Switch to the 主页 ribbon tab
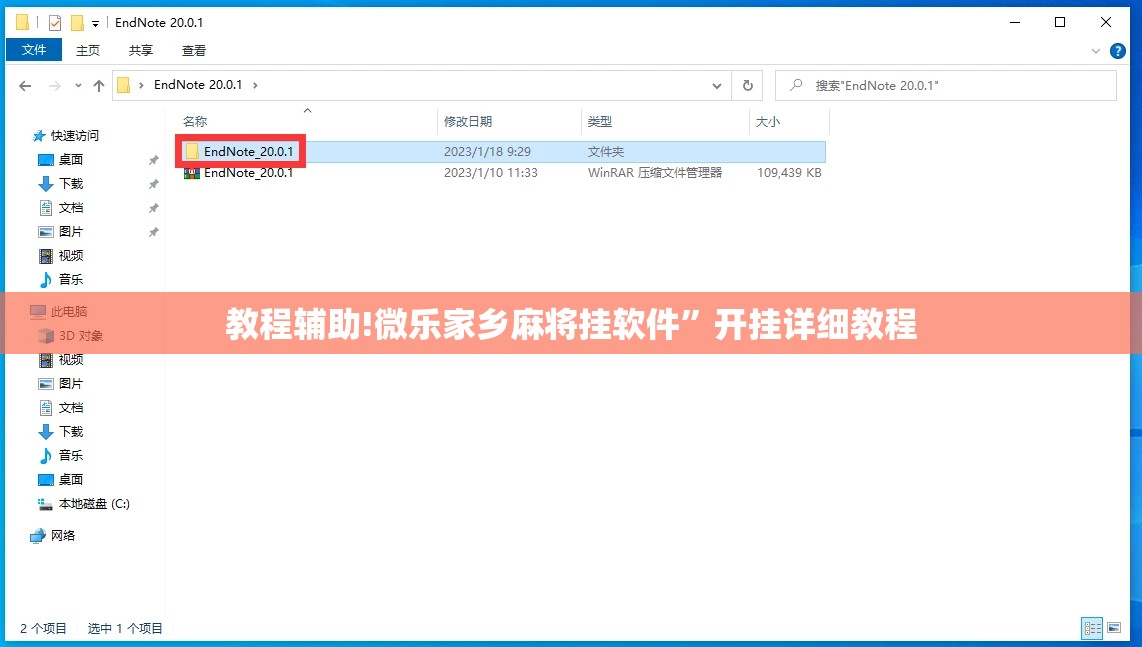 click(87, 50)
